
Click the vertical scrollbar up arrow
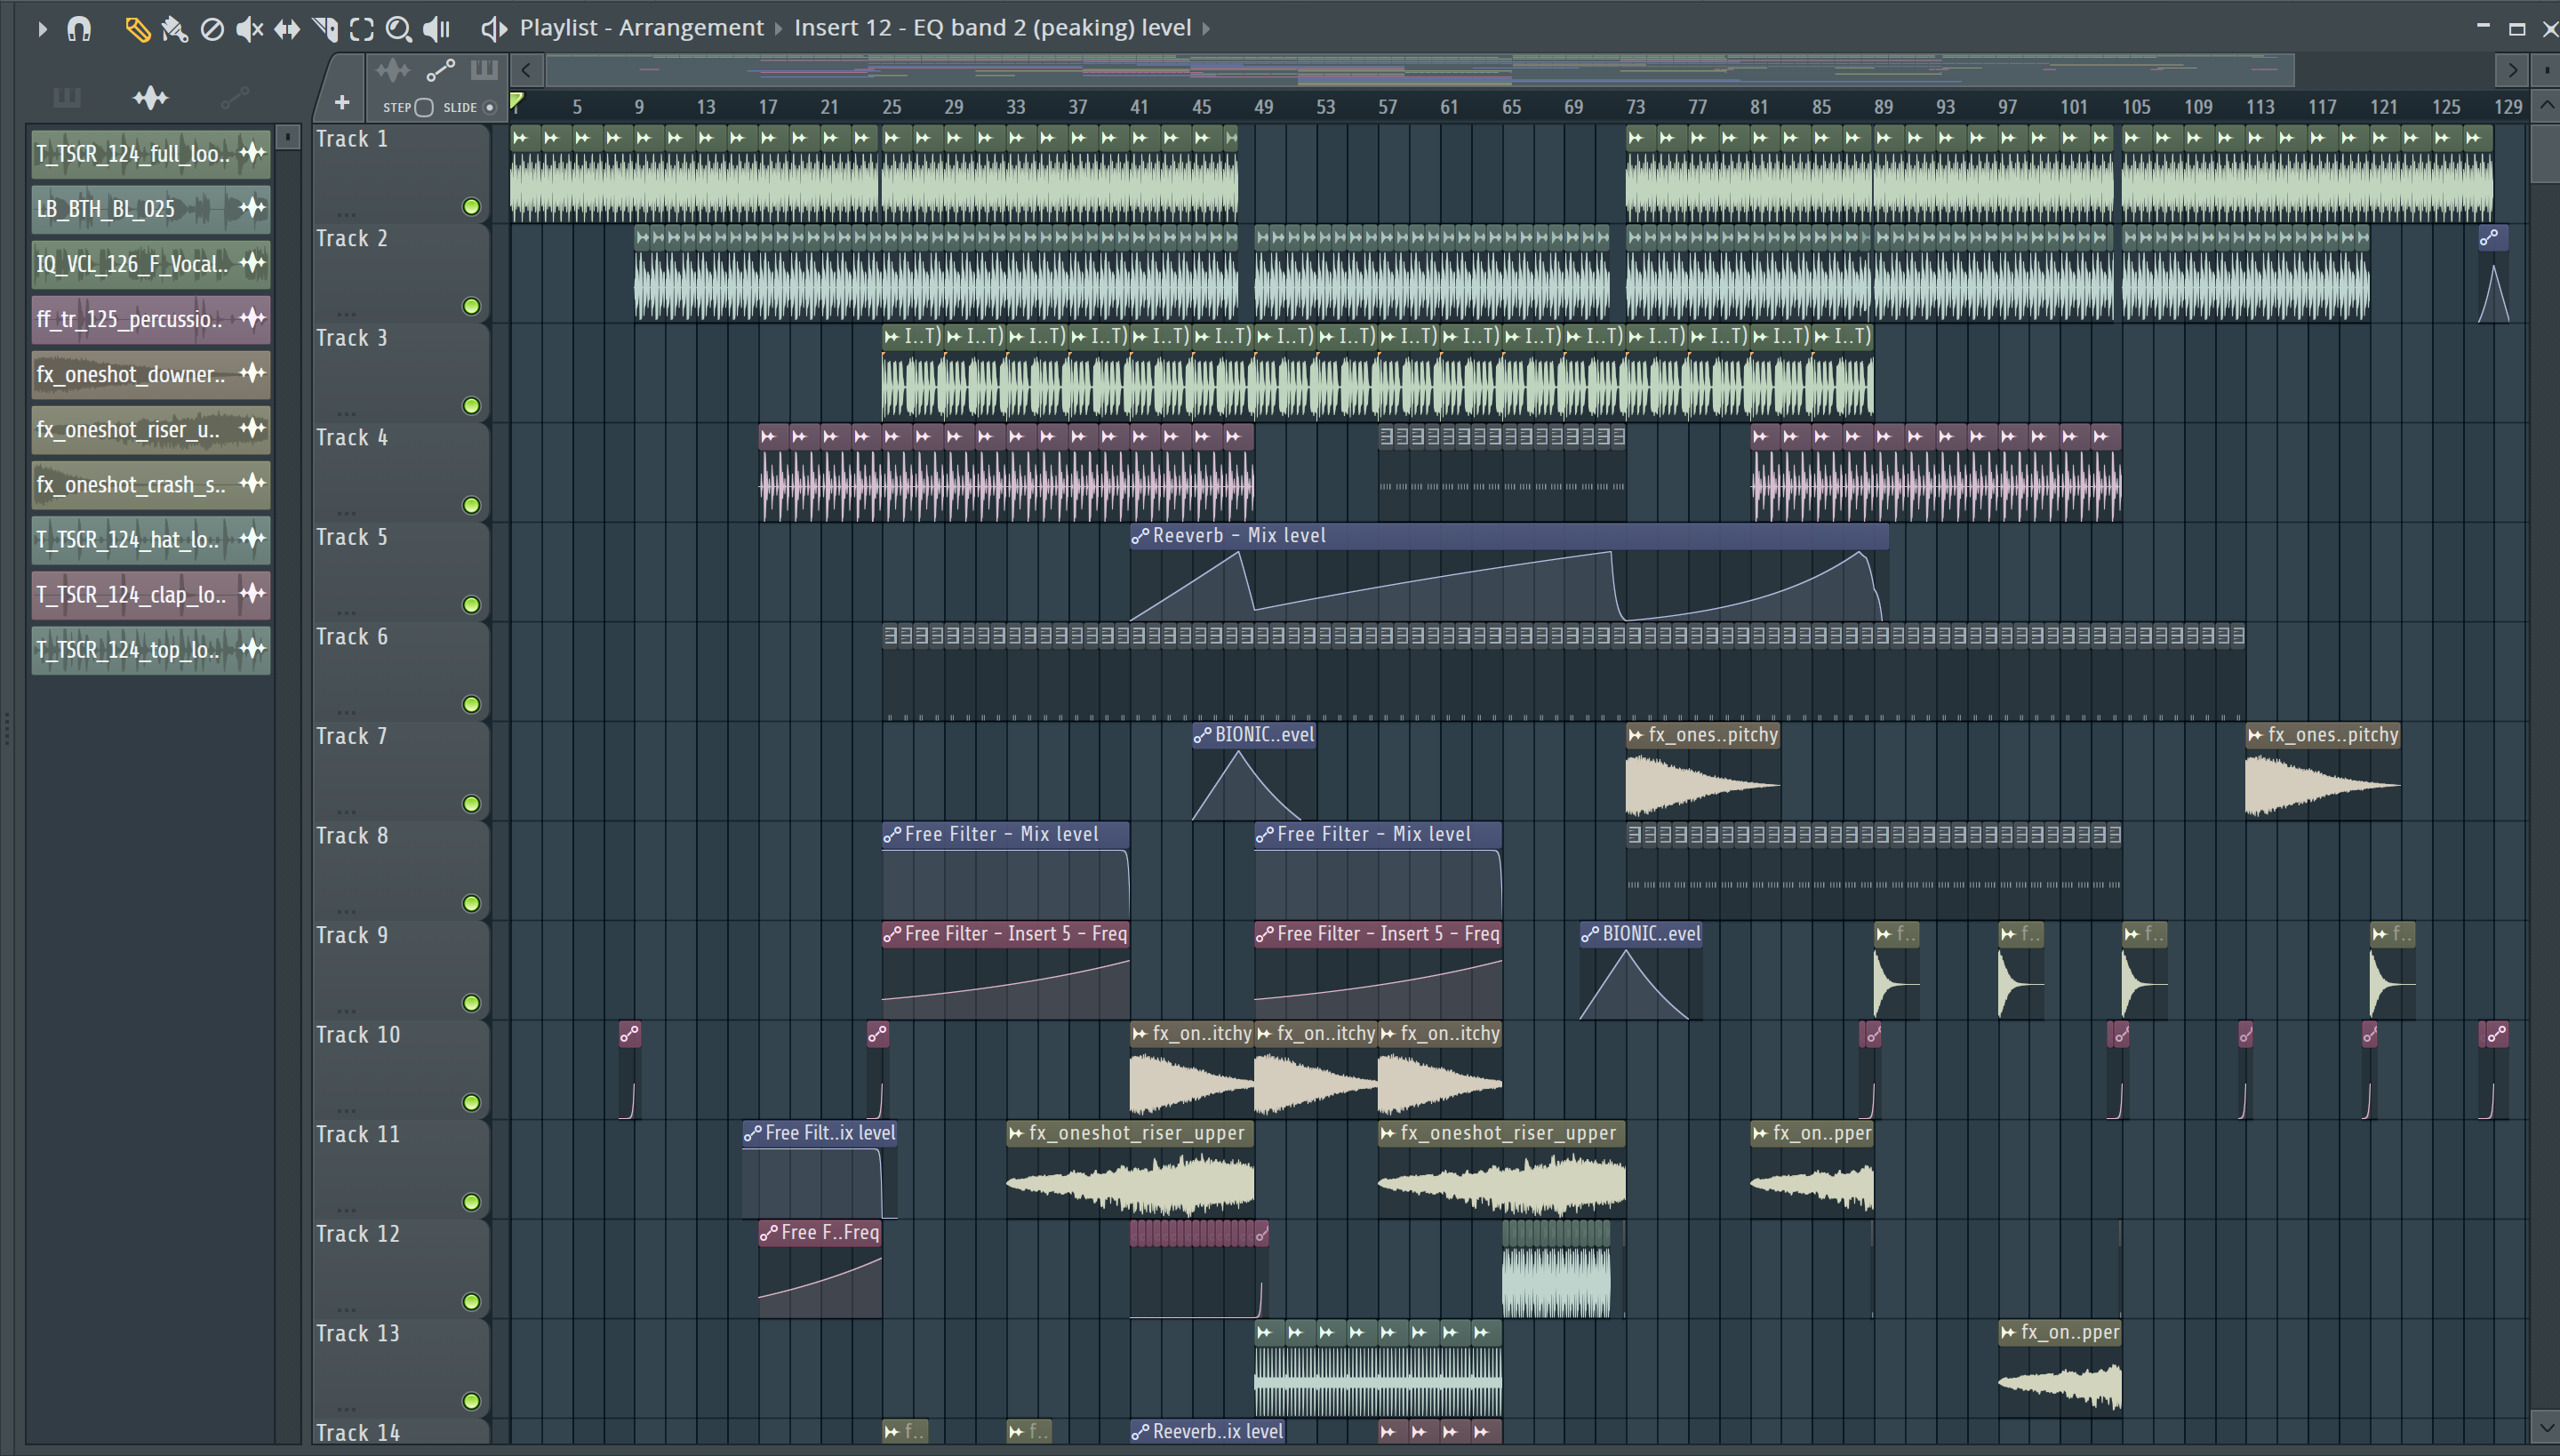2546,106
